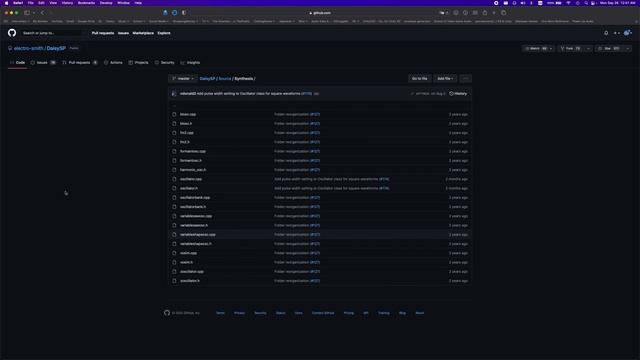
Task: View commit History for this folder
Action: pyautogui.click(x=458, y=93)
